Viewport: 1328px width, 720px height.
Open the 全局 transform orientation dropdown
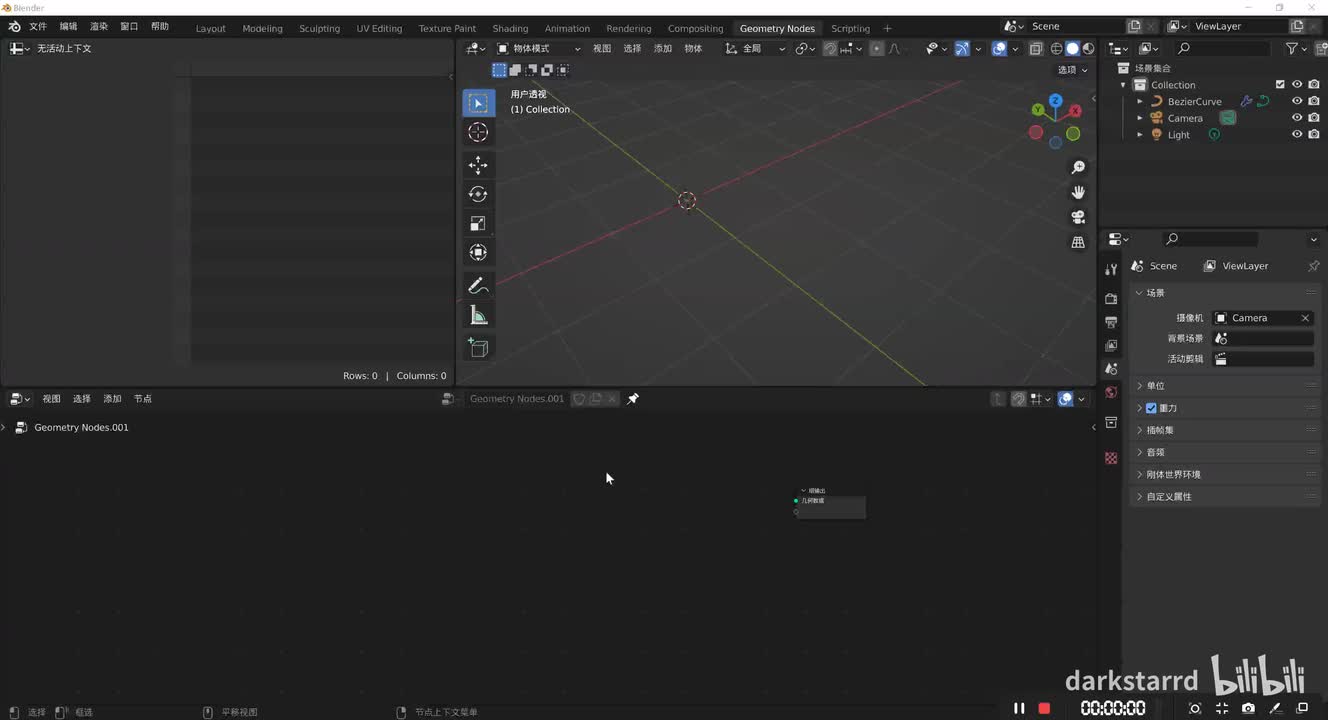[x=755, y=48]
